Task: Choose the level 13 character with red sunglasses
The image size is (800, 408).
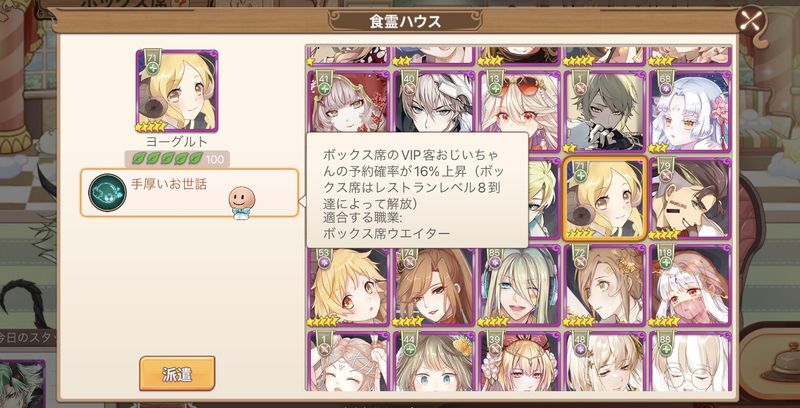Action: pyautogui.click(x=519, y=111)
